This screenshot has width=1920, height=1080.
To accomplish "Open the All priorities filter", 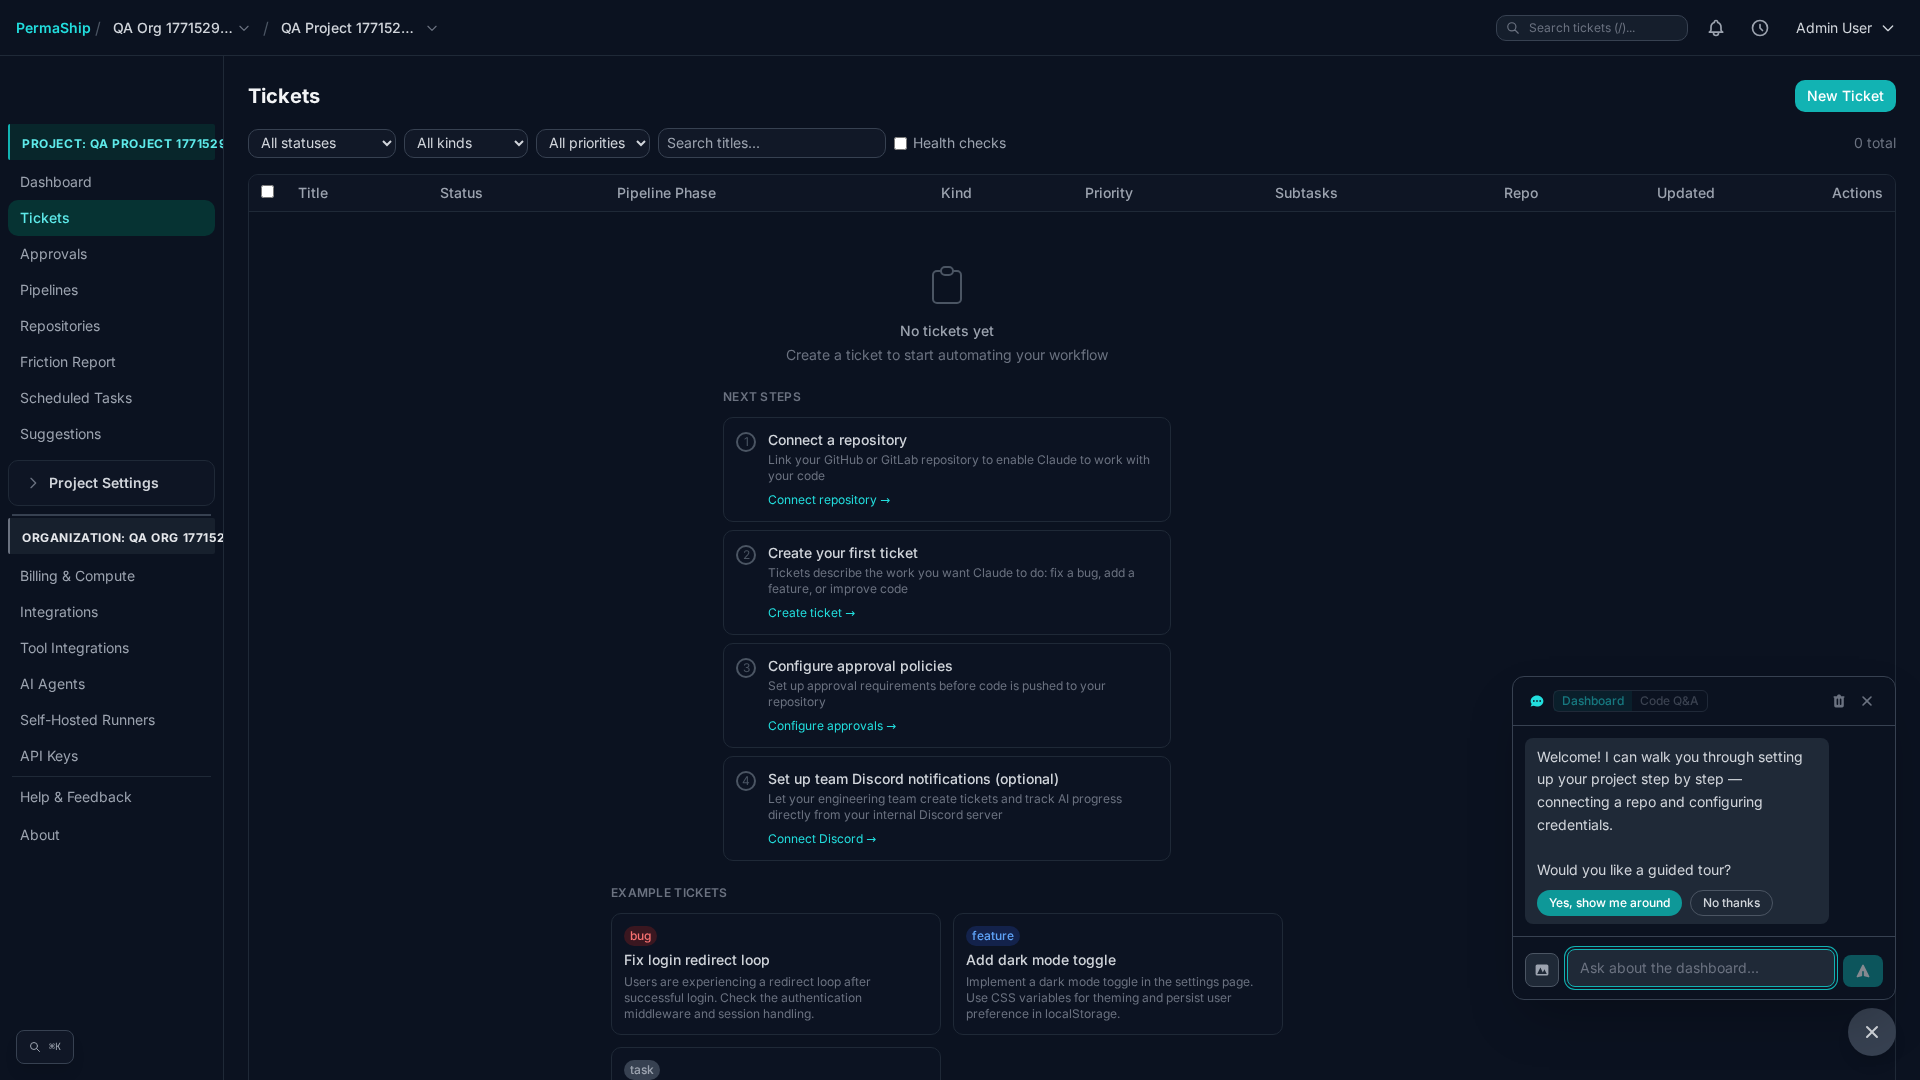I will tap(592, 143).
